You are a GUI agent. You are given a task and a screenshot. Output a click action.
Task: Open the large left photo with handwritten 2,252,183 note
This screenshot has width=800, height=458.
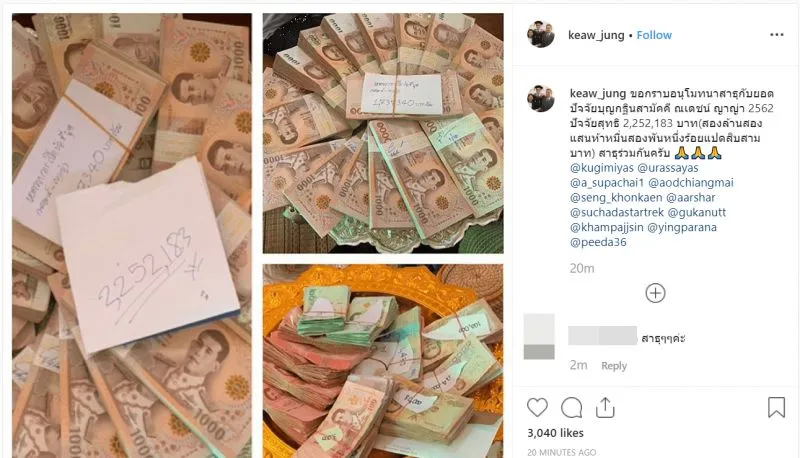click(x=132, y=236)
